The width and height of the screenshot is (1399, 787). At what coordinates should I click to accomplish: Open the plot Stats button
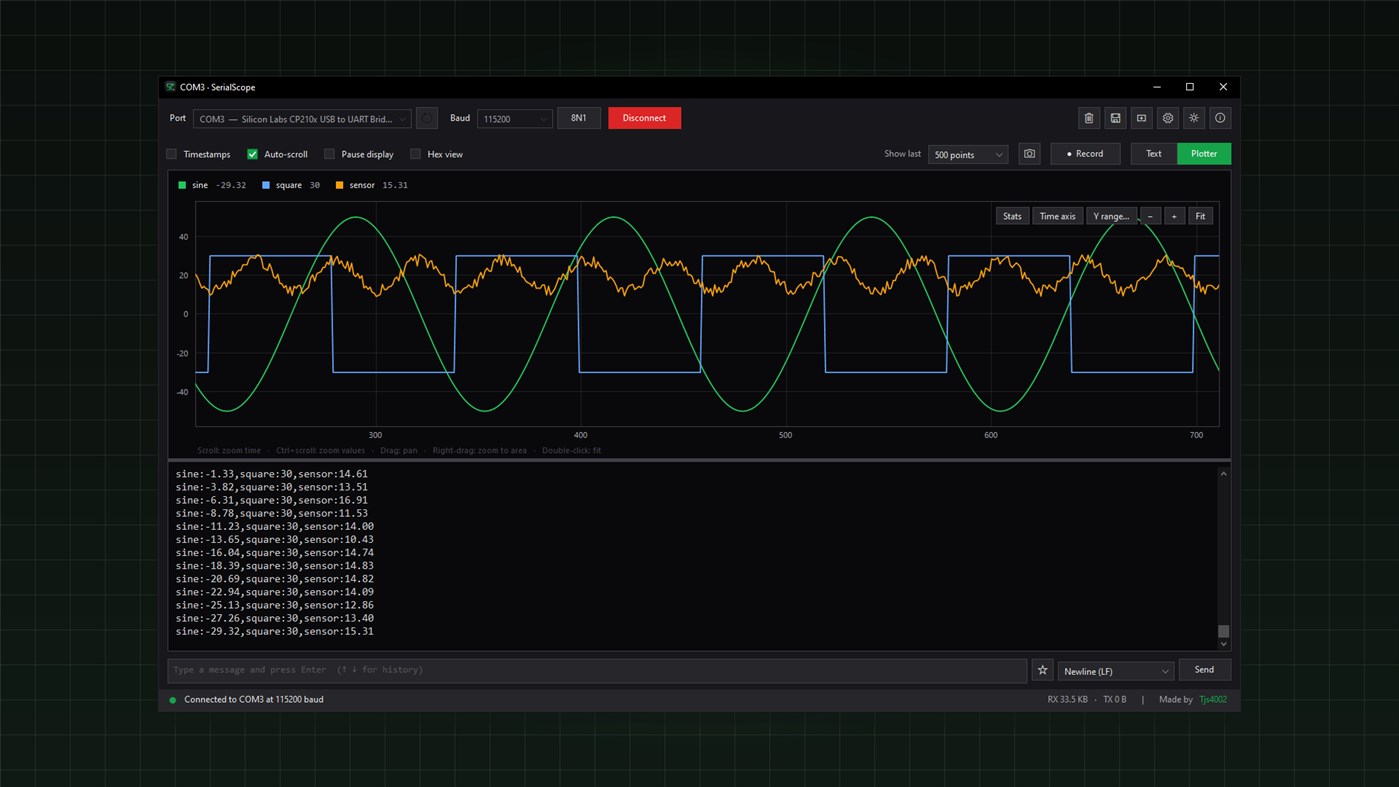click(1012, 216)
